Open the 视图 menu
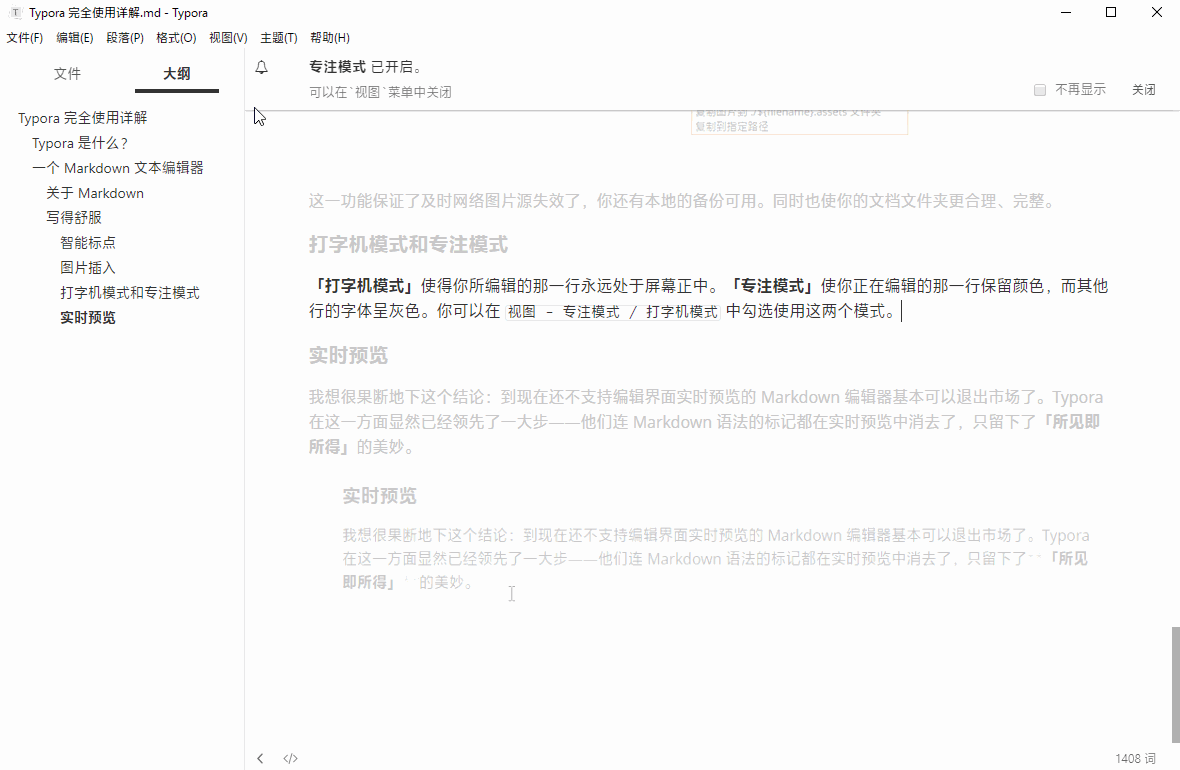1180x770 pixels. point(228,37)
